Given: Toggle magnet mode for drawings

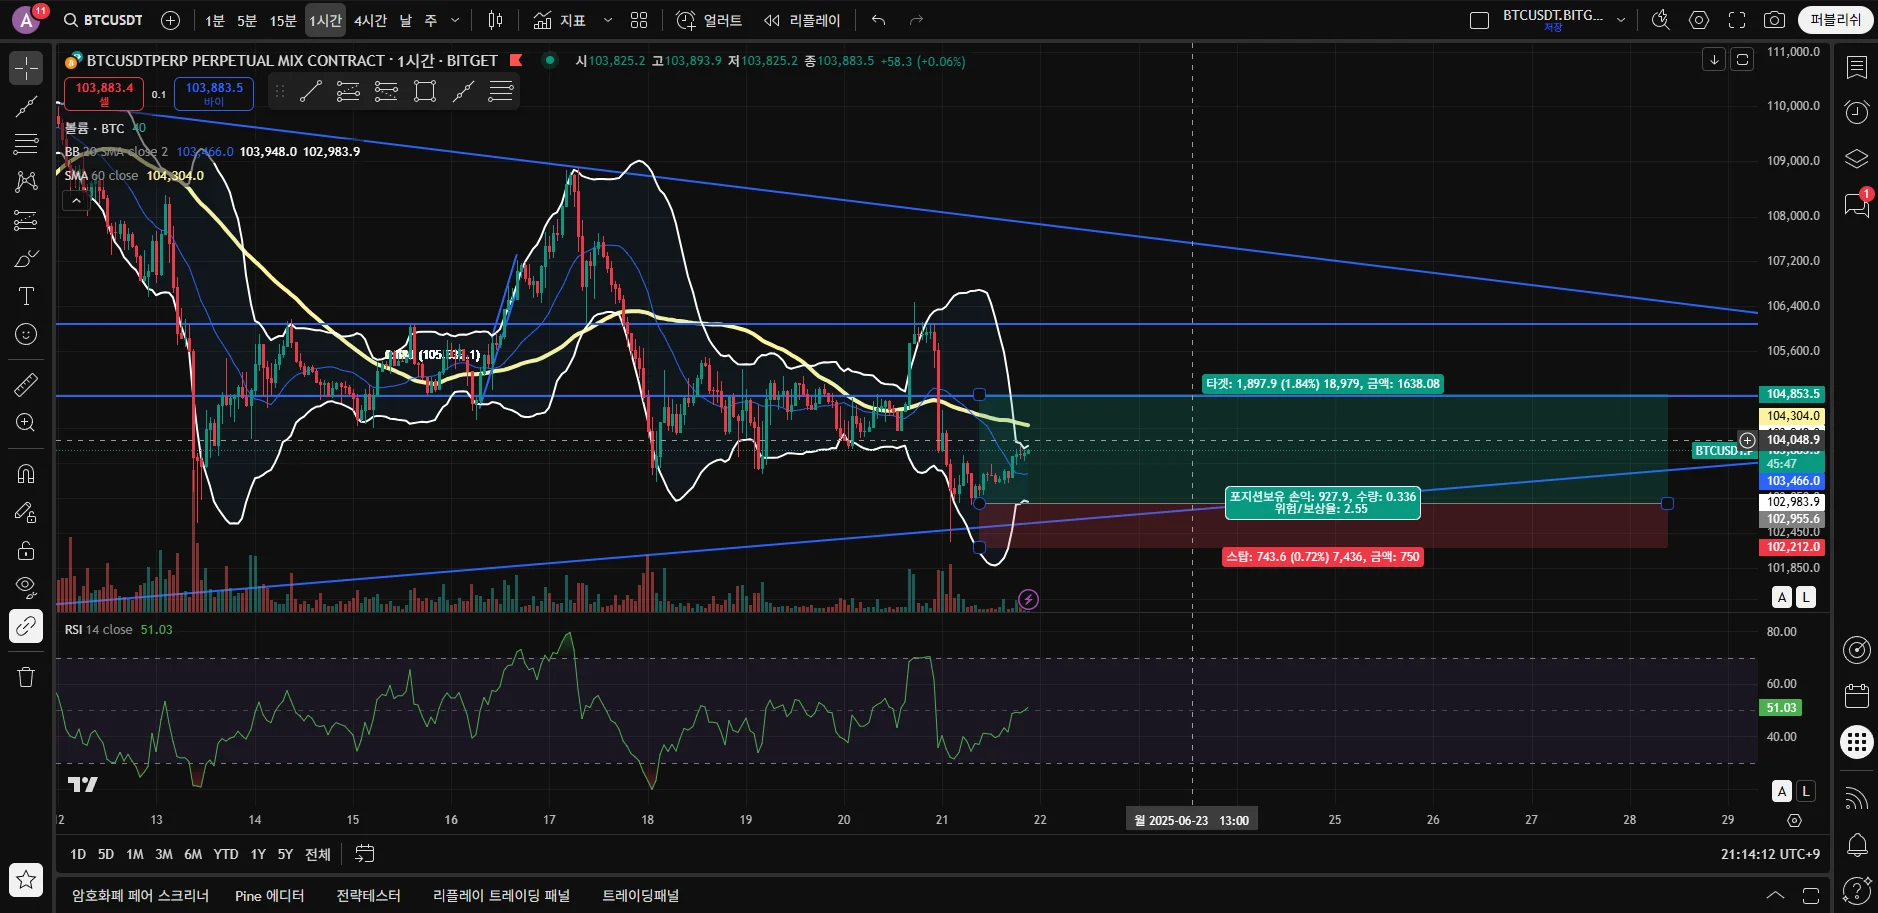Looking at the screenshot, I should pos(26,474).
